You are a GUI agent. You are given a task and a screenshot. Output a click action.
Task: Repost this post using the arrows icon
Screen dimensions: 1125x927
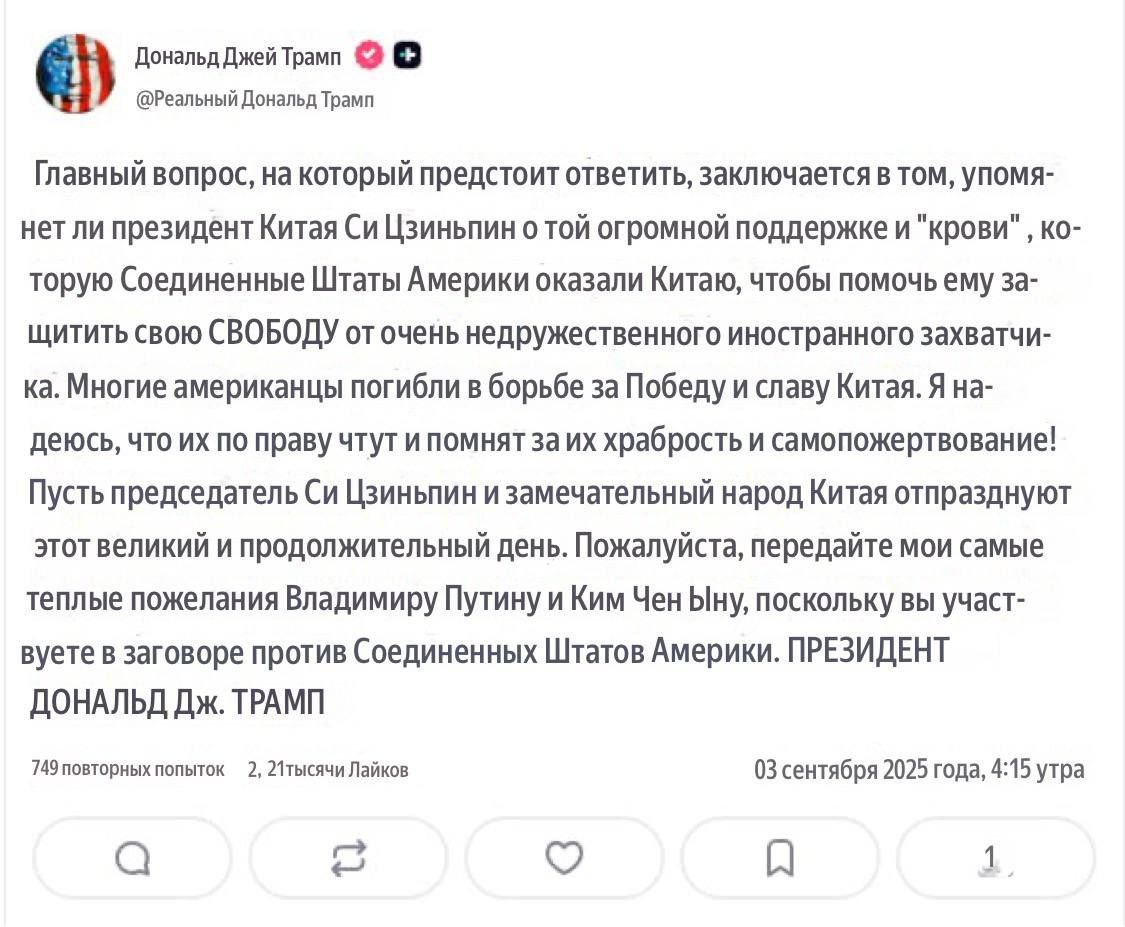tap(348, 858)
